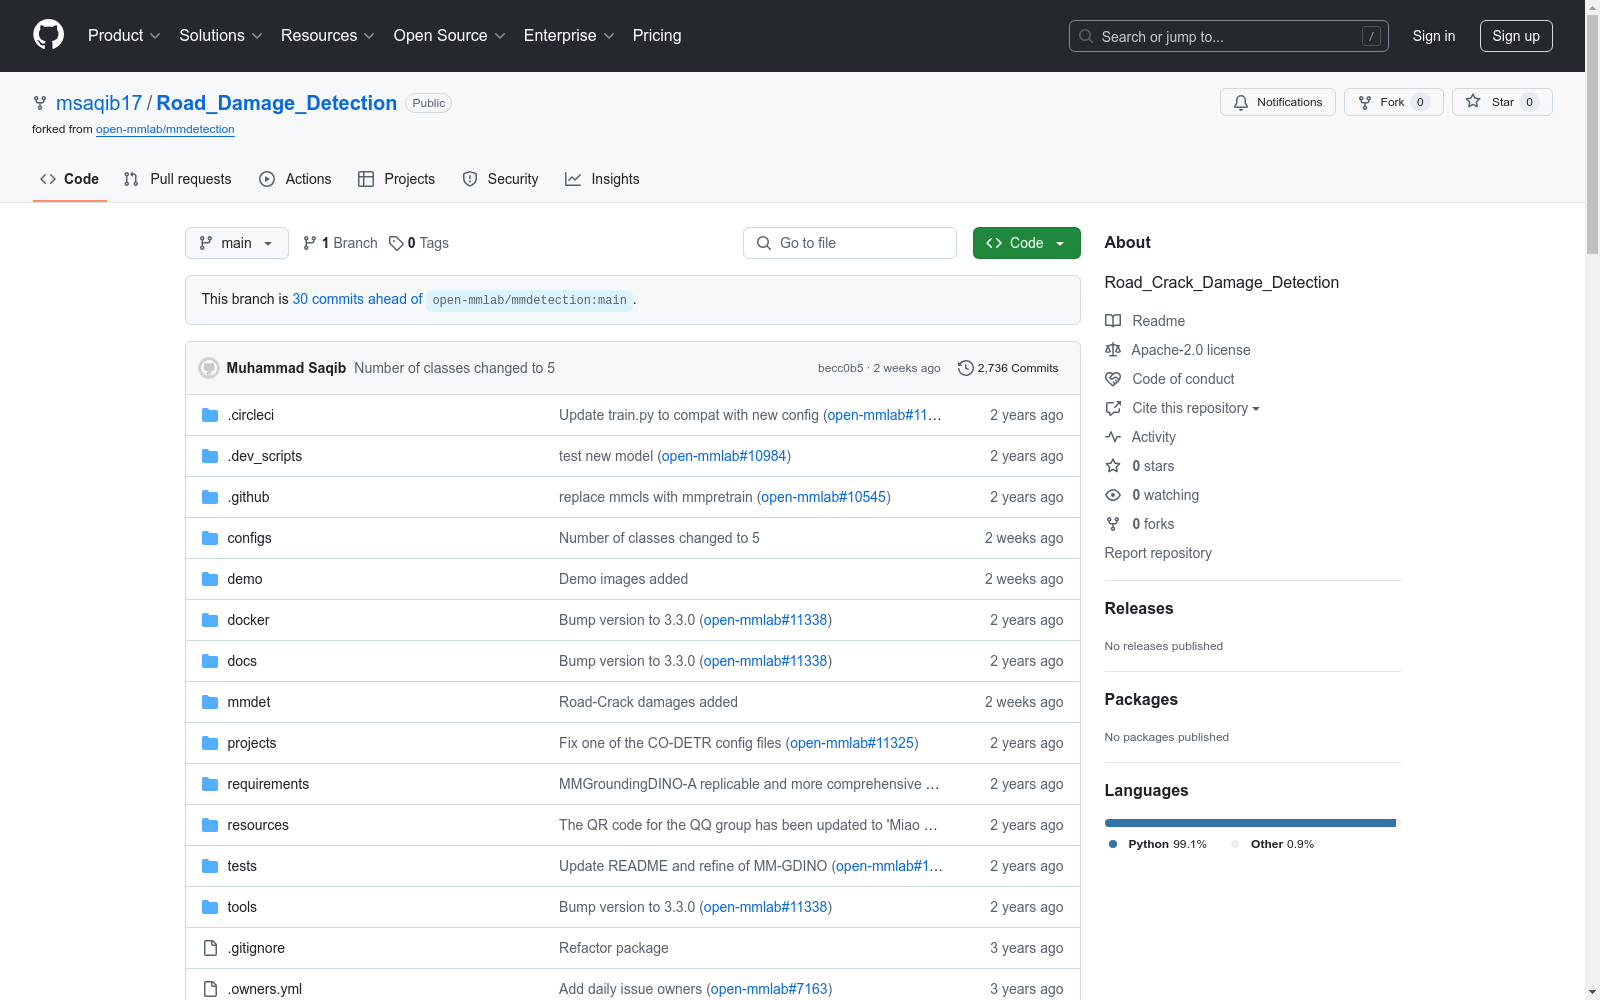The image size is (1600, 1000).
Task: Click the .circleci folder icon
Action: 210,415
